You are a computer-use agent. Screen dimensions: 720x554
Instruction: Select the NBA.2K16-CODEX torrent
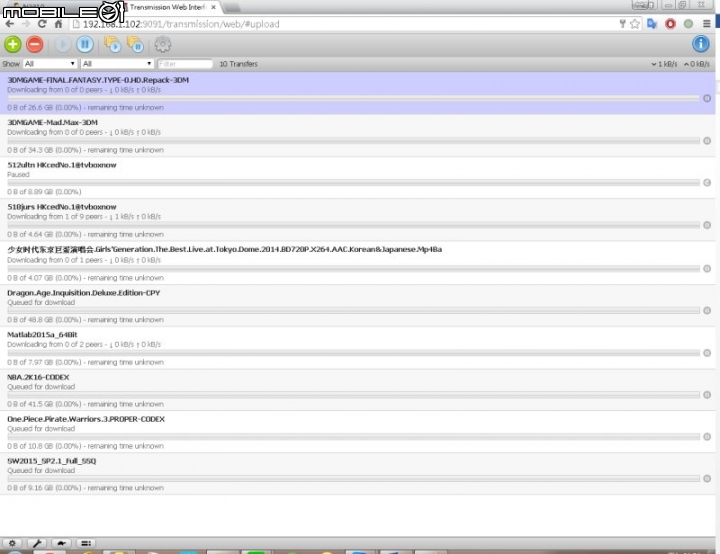[358, 390]
